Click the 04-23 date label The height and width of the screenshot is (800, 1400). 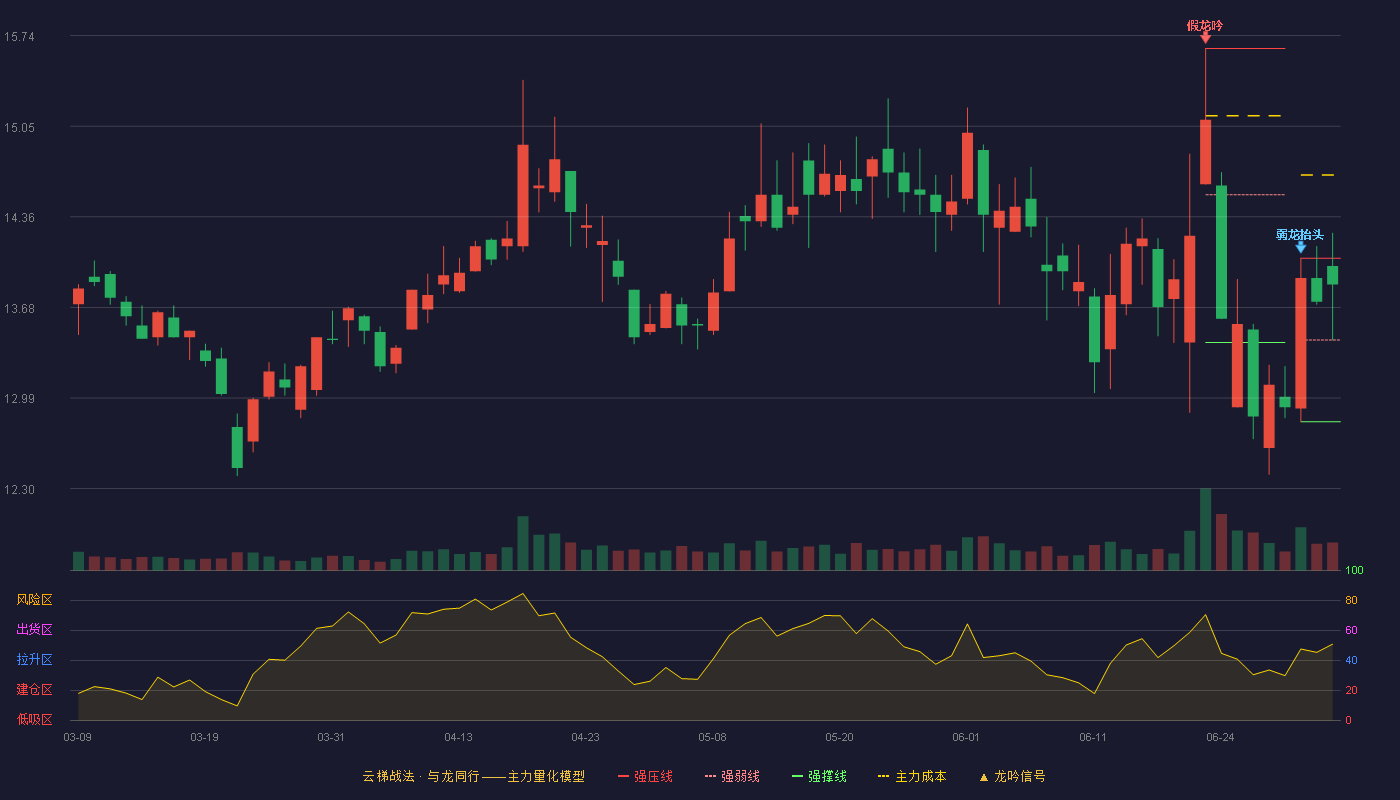(585, 737)
